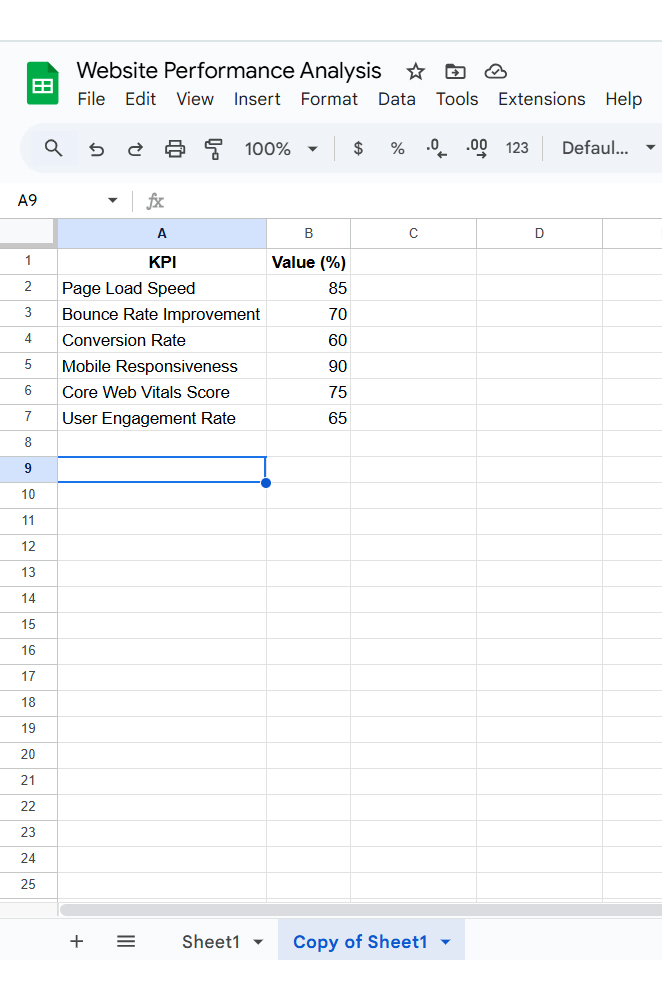Activate the paint format tool

214,149
